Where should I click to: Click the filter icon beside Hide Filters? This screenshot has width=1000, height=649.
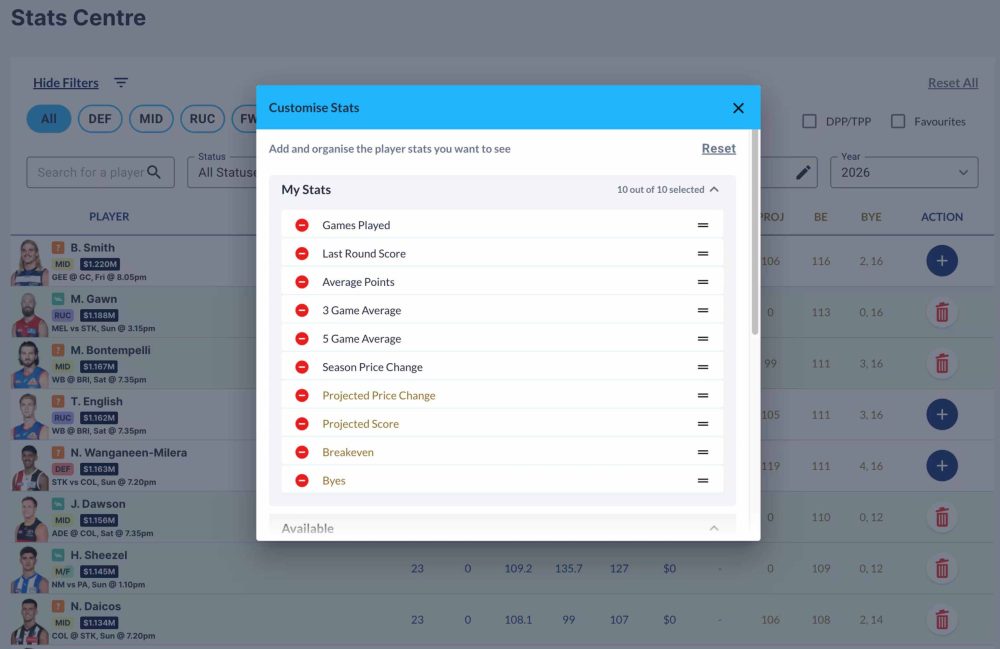pos(121,83)
